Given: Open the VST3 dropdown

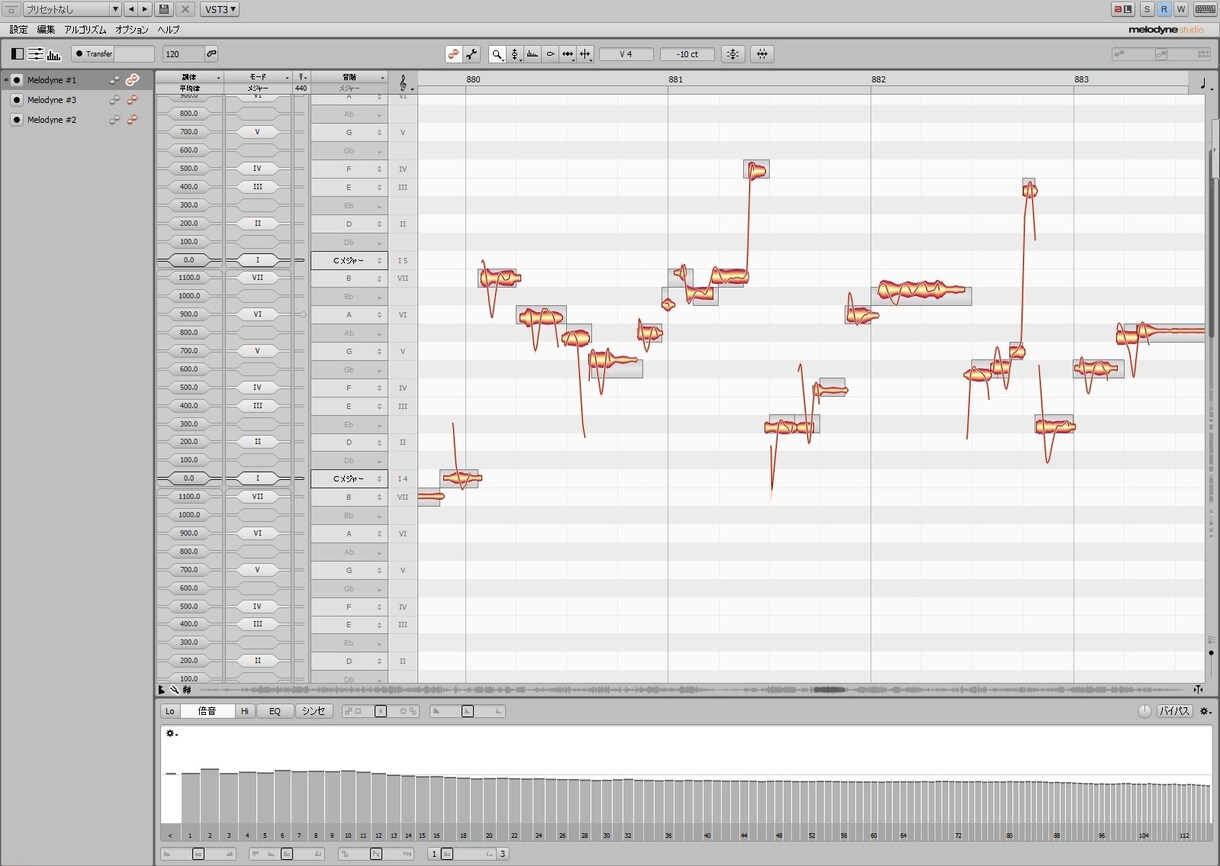Looking at the screenshot, I should pyautogui.click(x=220, y=9).
